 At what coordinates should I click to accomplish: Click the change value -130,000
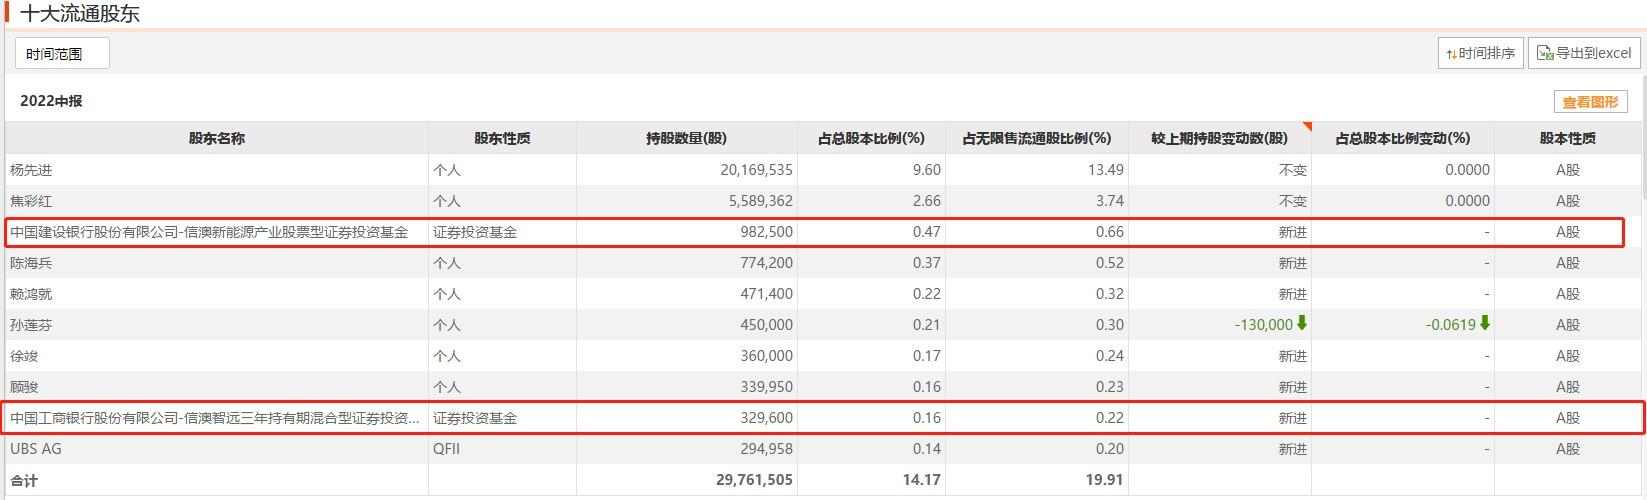[x=1264, y=325]
